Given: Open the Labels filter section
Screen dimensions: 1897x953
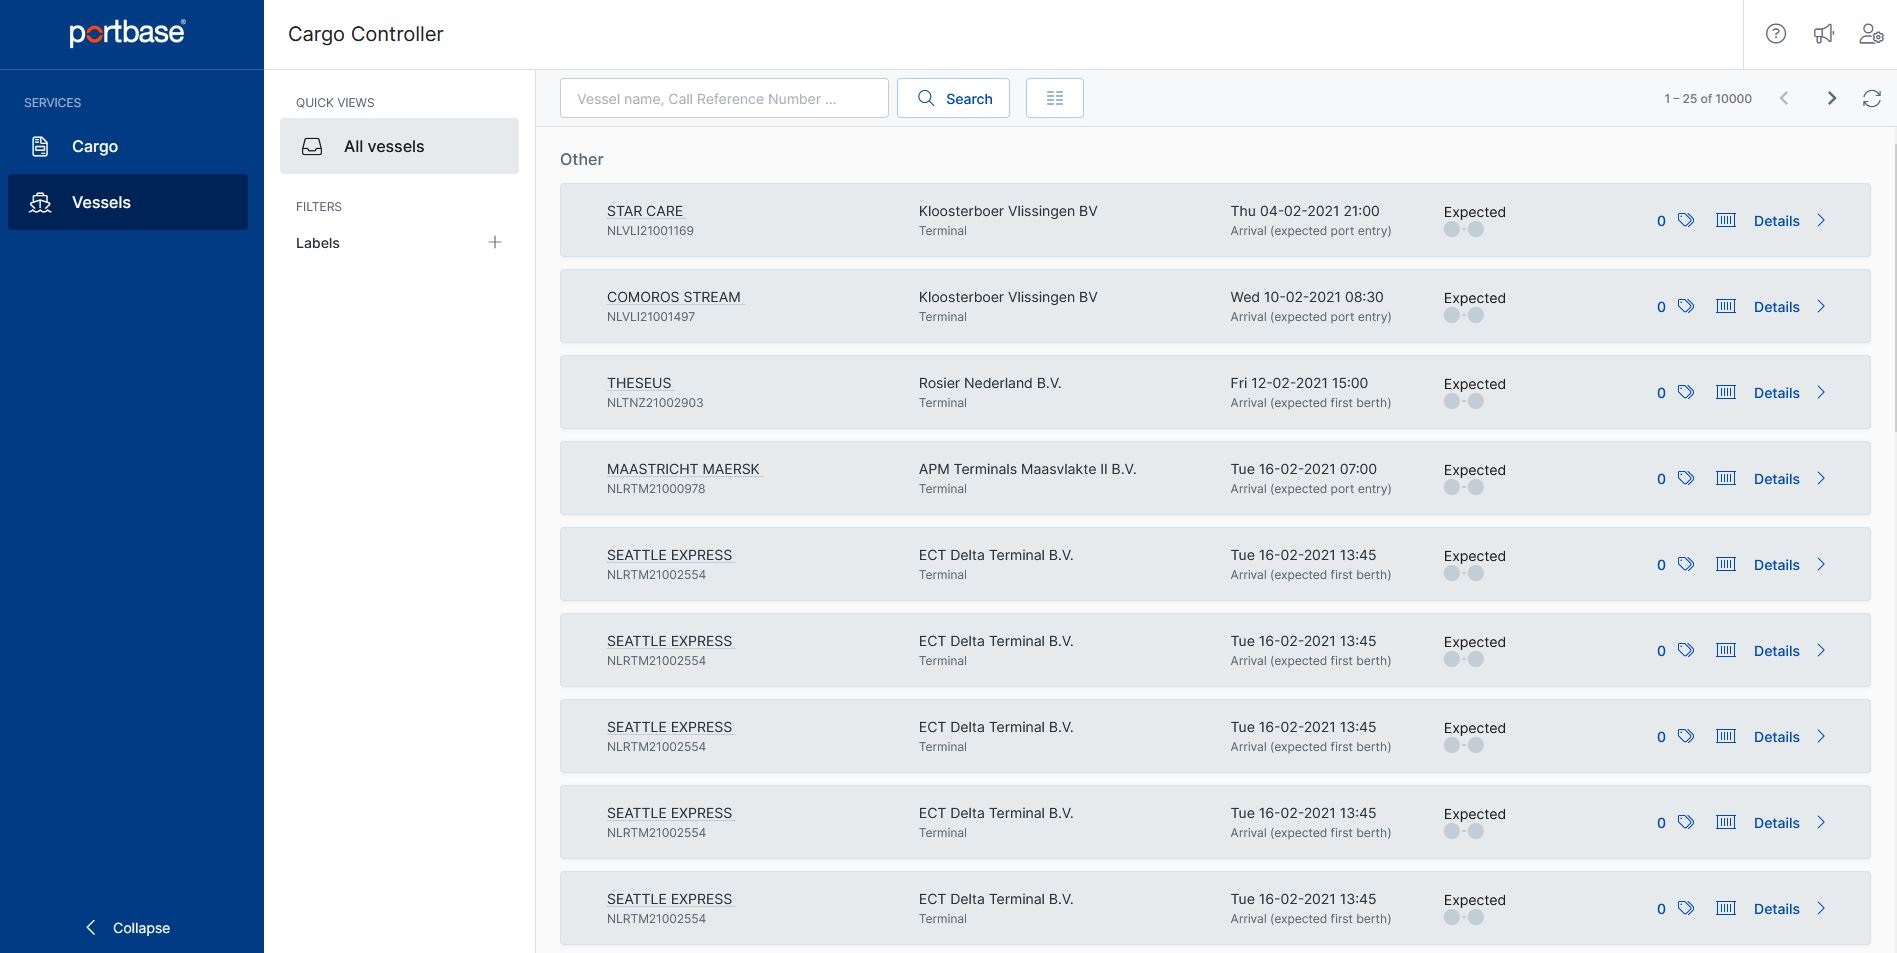Looking at the screenshot, I should tap(317, 242).
